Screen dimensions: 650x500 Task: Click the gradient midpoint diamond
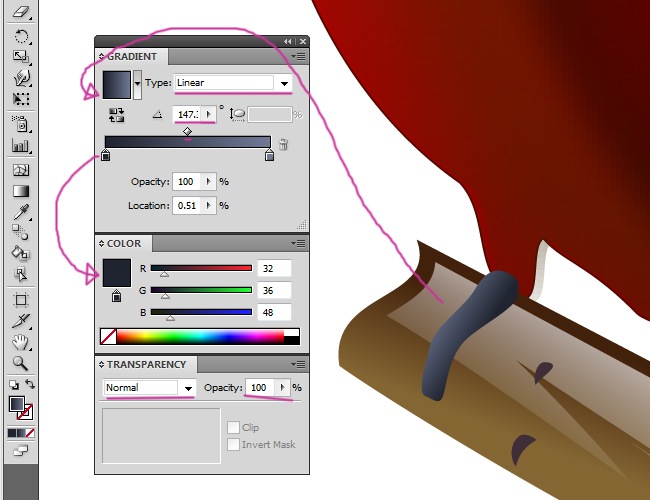pos(187,131)
